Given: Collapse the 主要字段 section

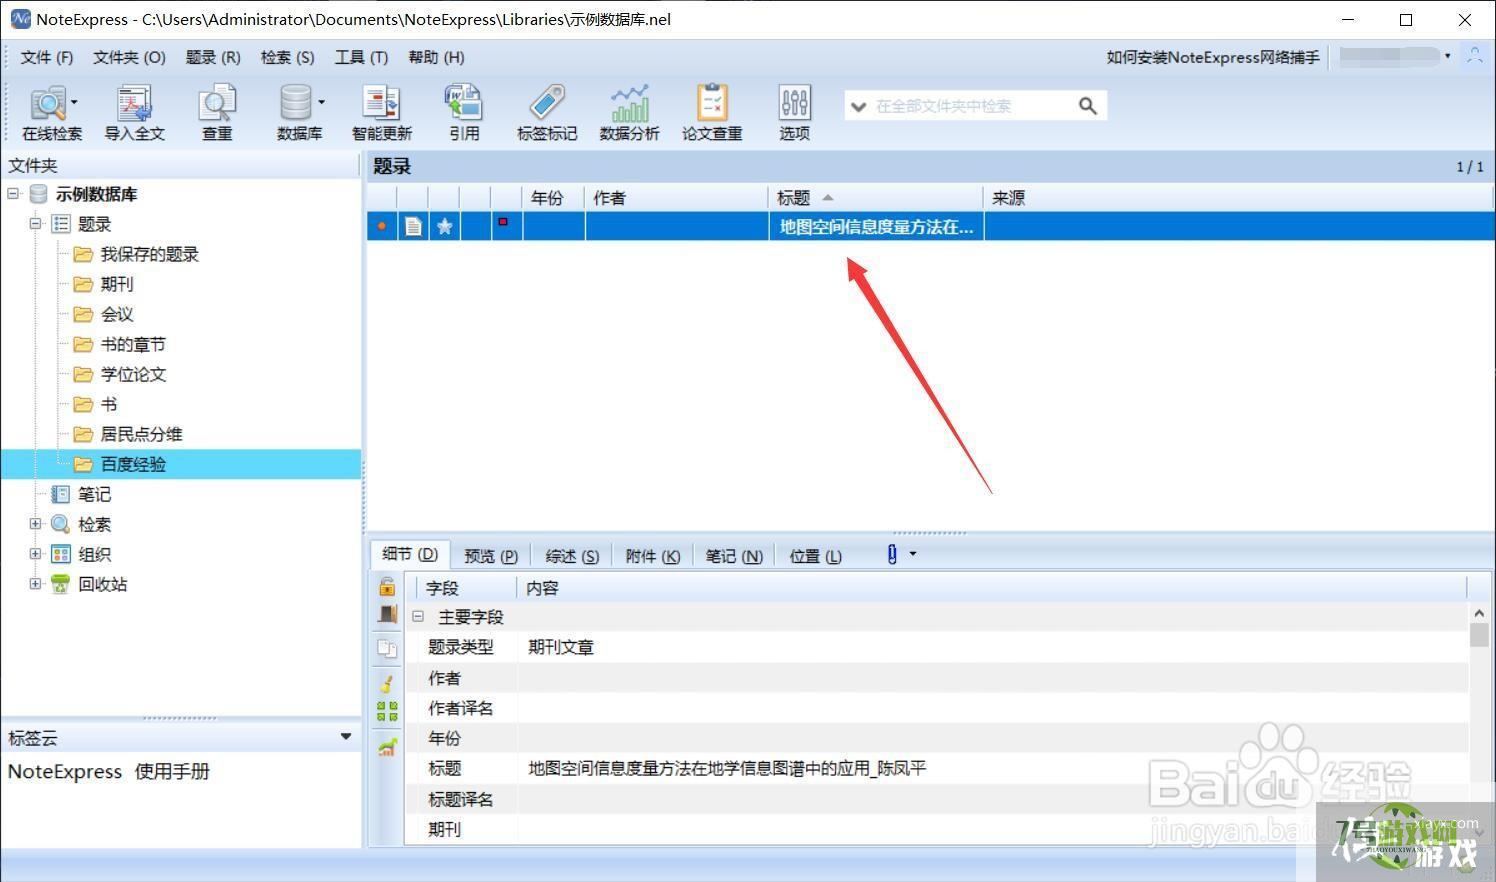Looking at the screenshot, I should pos(418,617).
